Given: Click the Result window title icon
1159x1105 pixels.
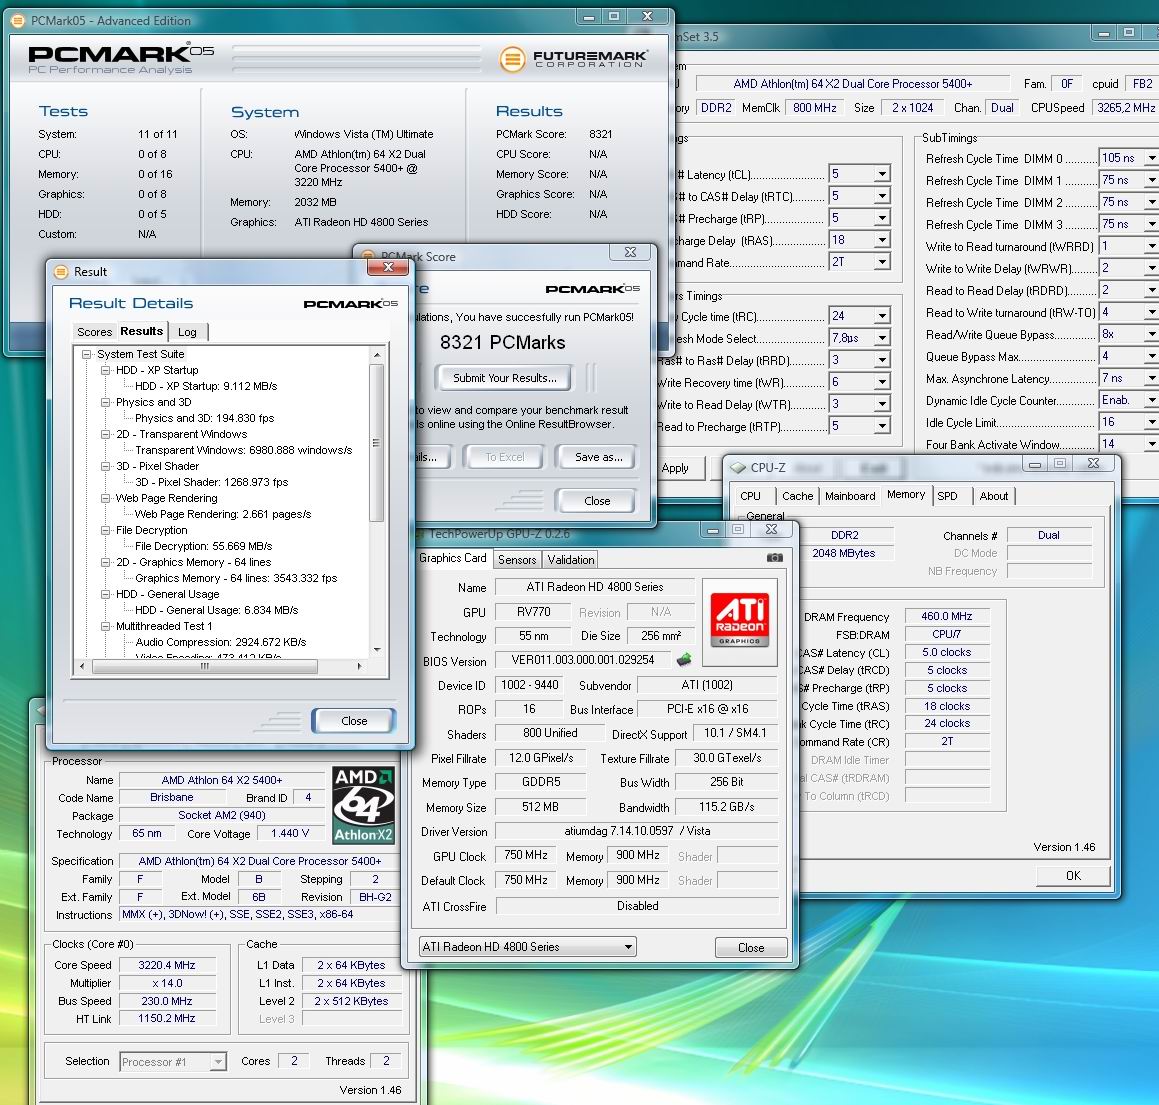Looking at the screenshot, I should (61, 272).
